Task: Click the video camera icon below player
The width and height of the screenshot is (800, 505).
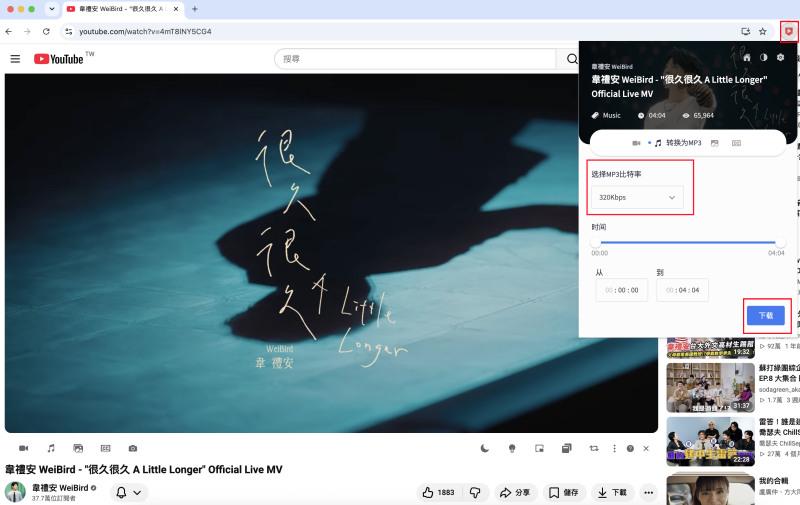Action: 23,448
